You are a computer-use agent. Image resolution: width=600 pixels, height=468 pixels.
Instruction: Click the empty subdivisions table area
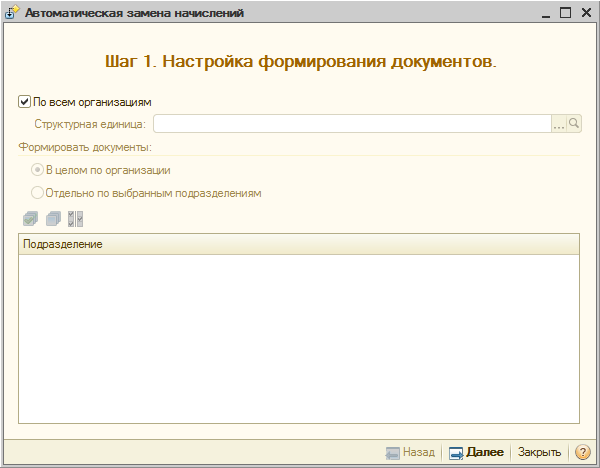point(299,338)
